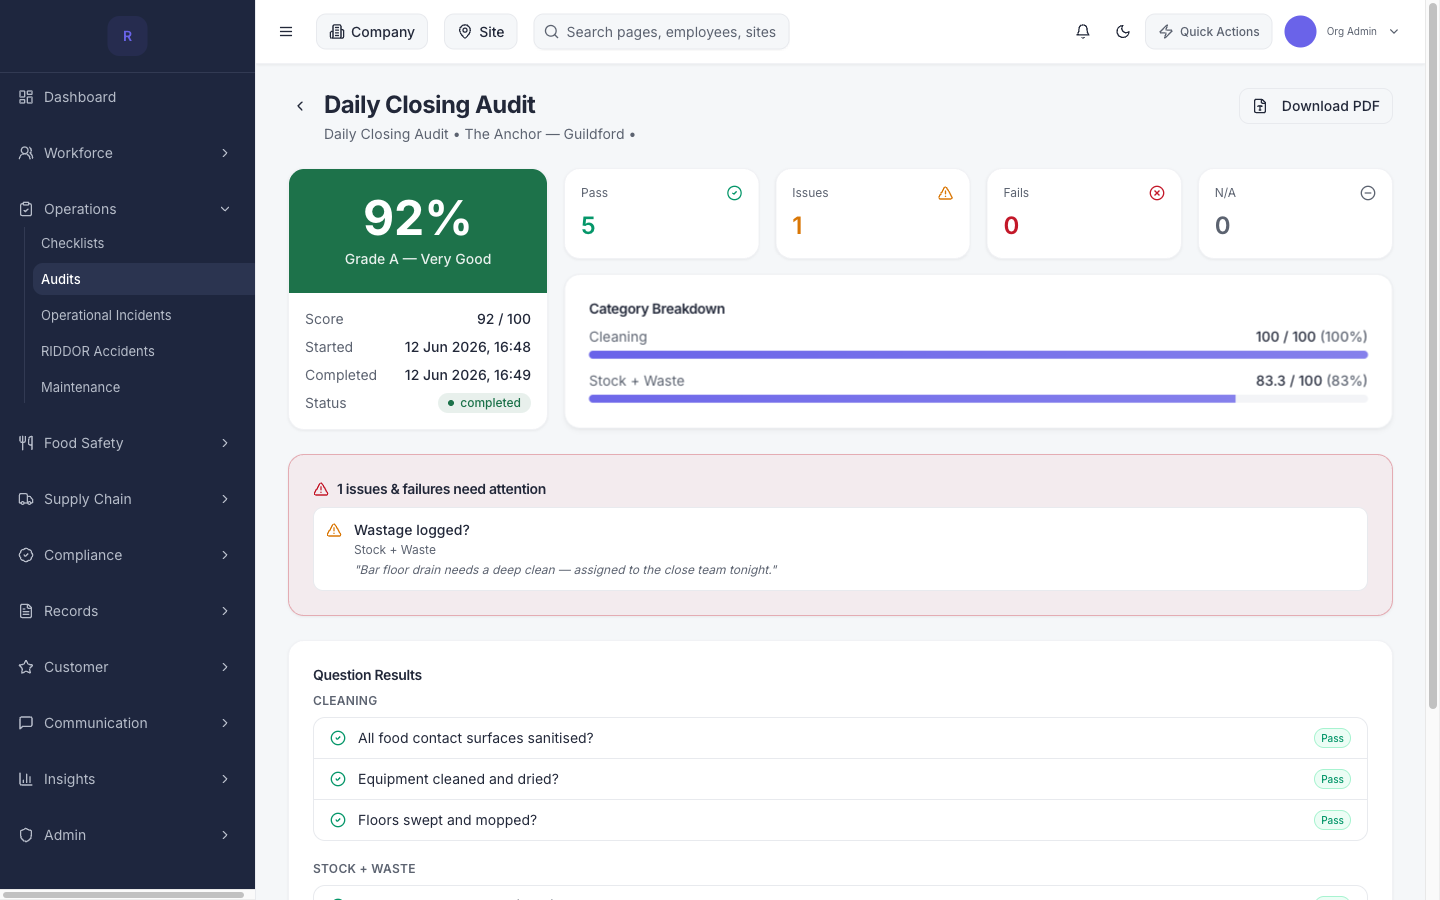Expand the Compliance chevron

(x=225, y=555)
